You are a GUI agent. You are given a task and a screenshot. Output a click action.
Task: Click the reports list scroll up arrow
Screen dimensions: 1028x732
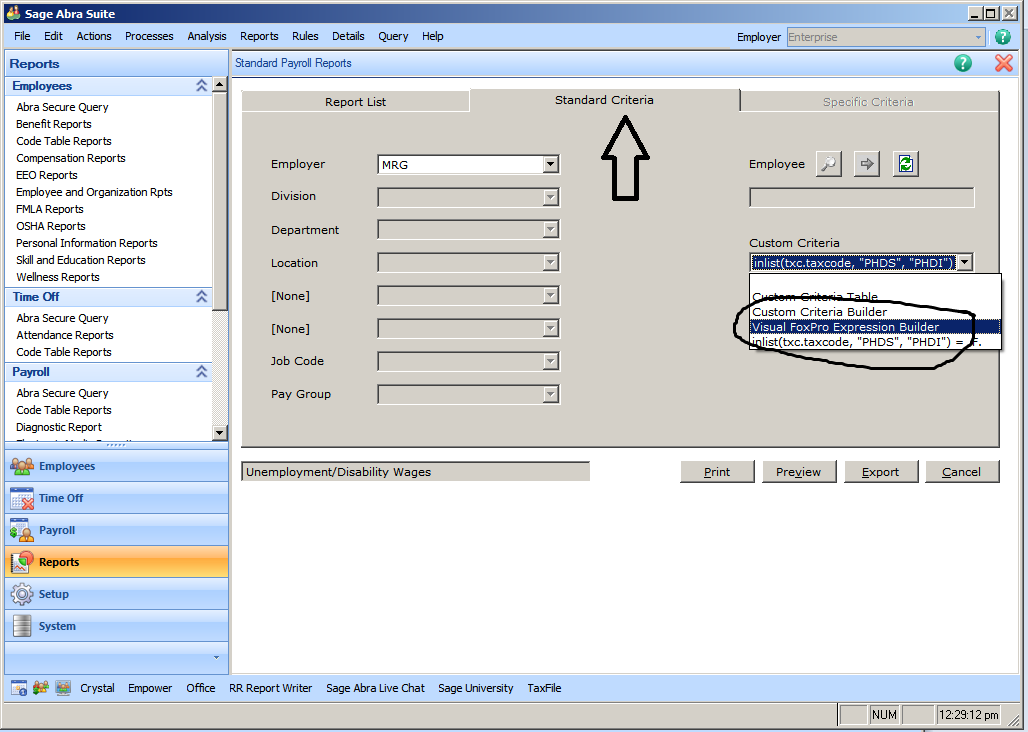tap(220, 85)
